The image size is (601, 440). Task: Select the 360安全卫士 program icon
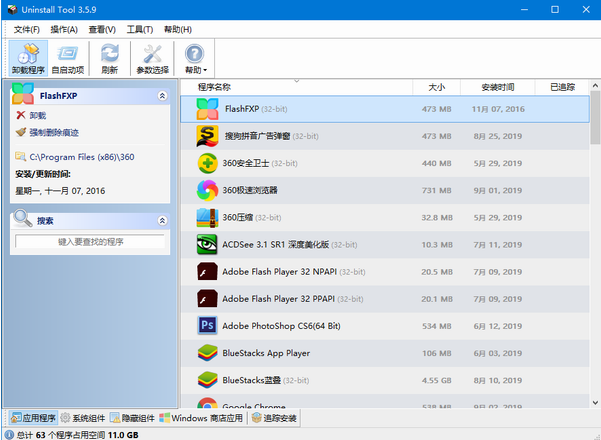[207, 162]
